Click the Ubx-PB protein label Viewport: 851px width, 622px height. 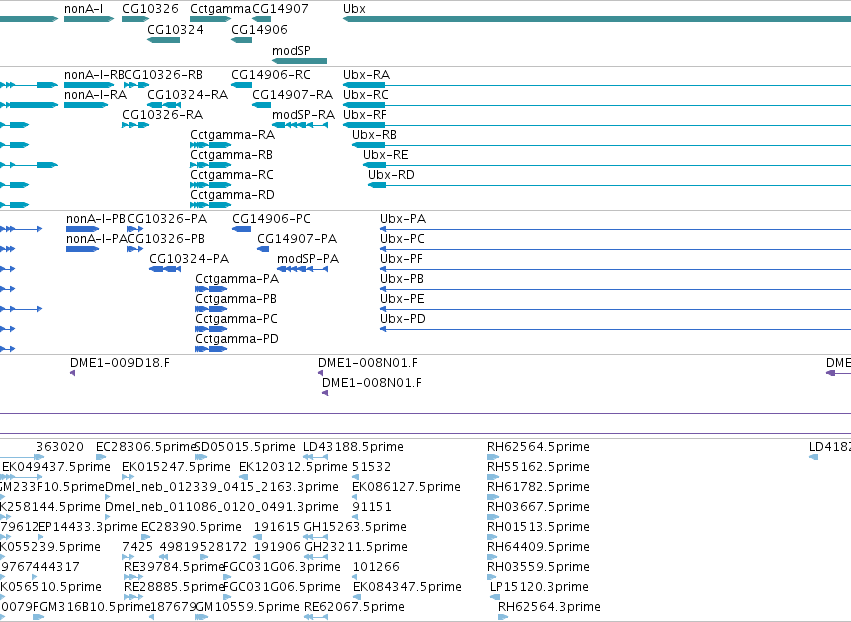pyautogui.click(x=402, y=279)
